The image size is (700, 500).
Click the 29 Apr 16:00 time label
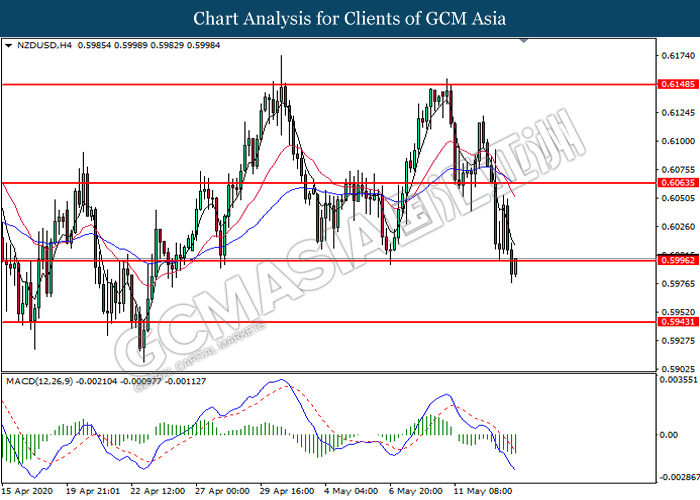coord(288,491)
